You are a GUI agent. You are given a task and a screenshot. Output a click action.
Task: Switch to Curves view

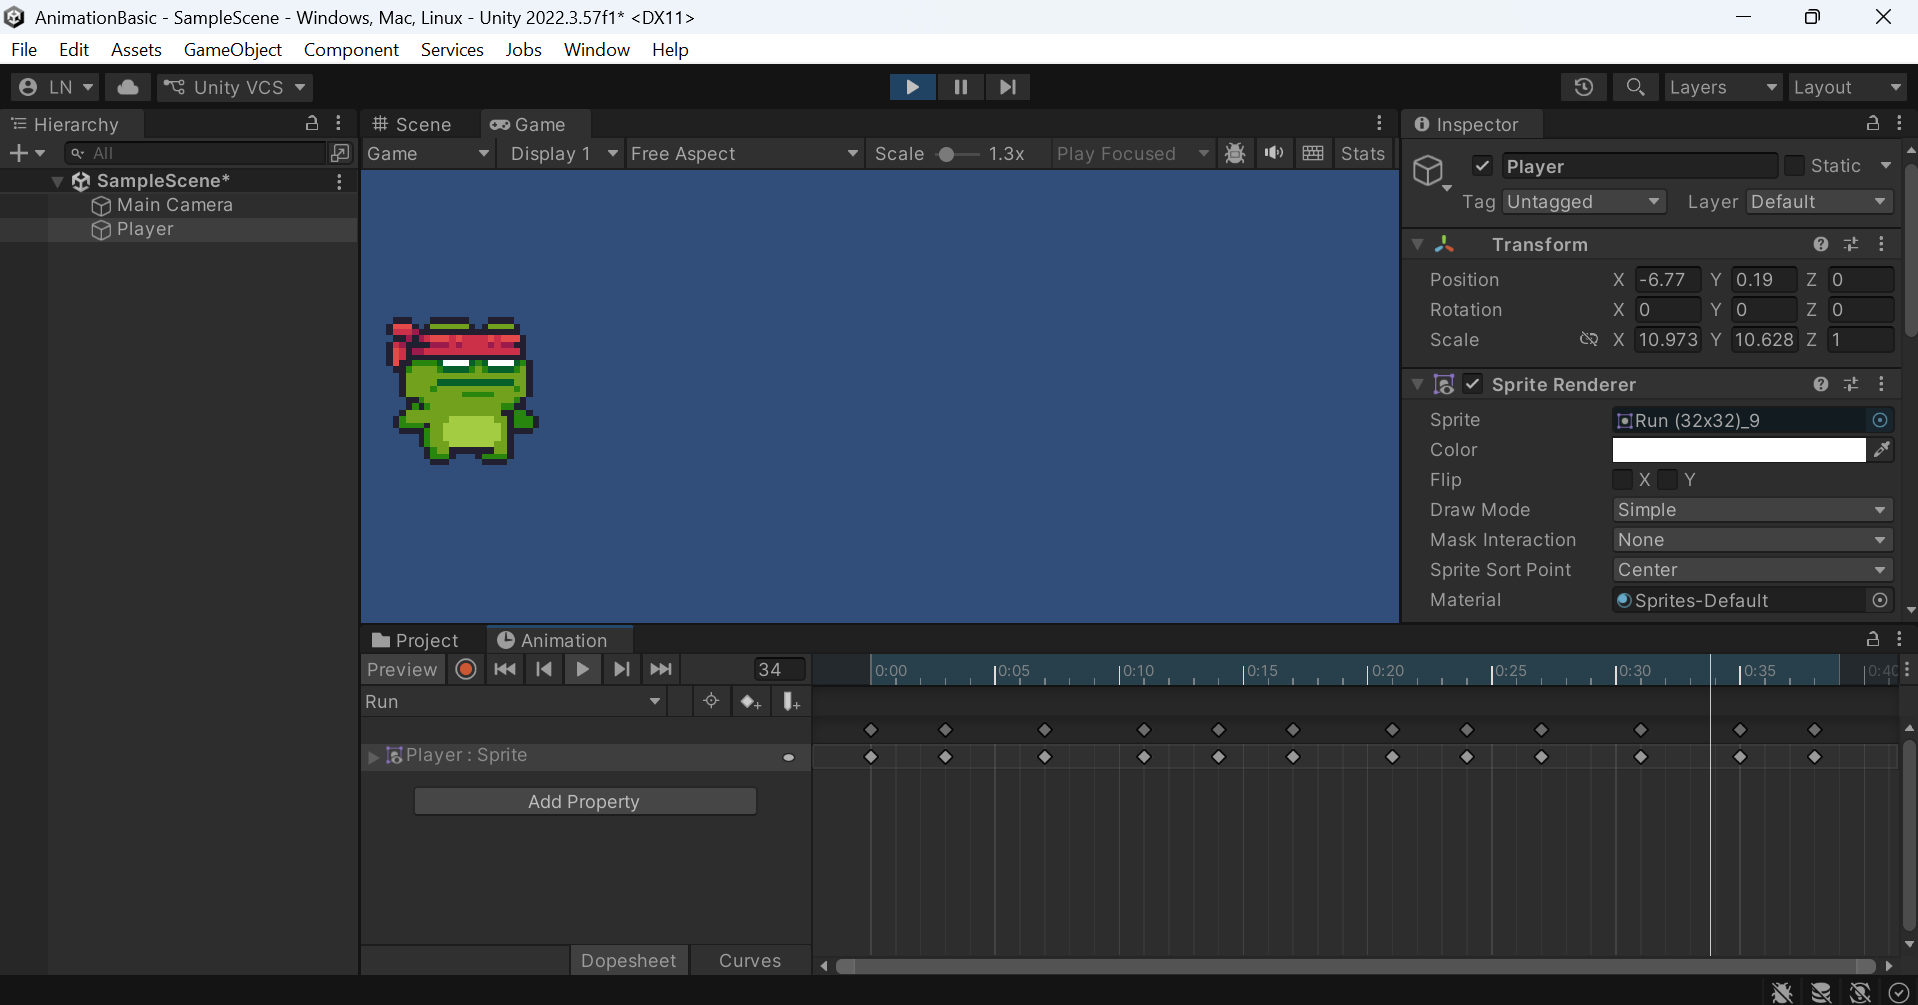[750, 960]
